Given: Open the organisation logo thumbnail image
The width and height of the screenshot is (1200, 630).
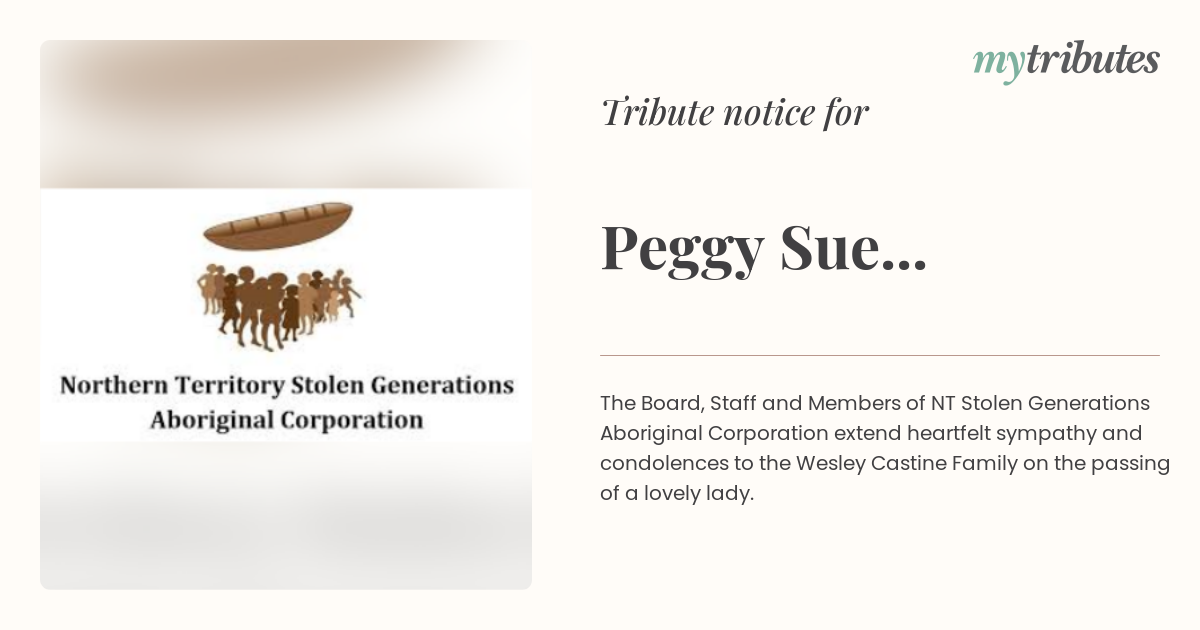Looking at the screenshot, I should (286, 314).
